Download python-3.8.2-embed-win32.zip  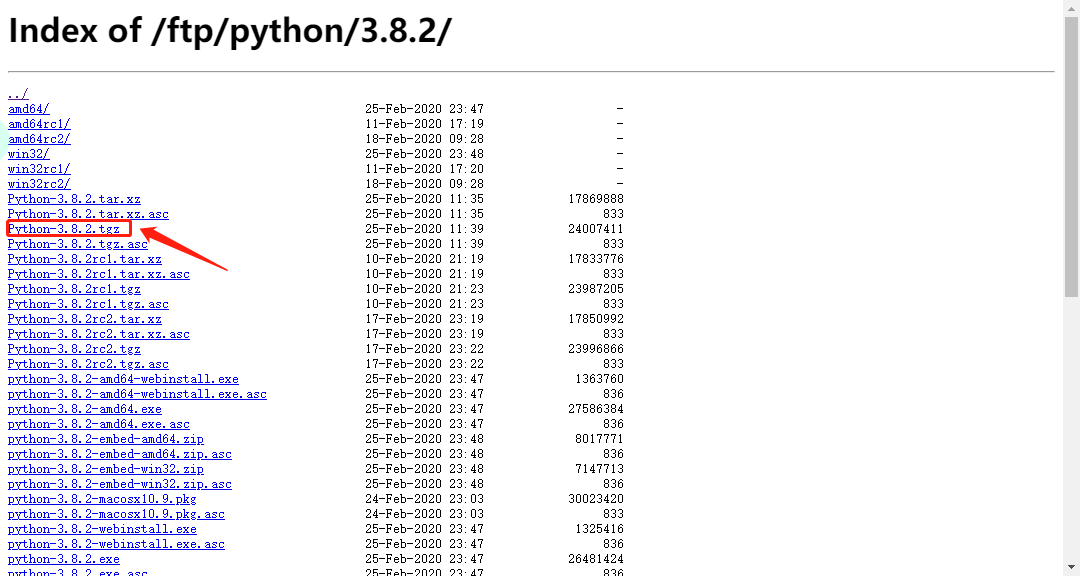106,469
